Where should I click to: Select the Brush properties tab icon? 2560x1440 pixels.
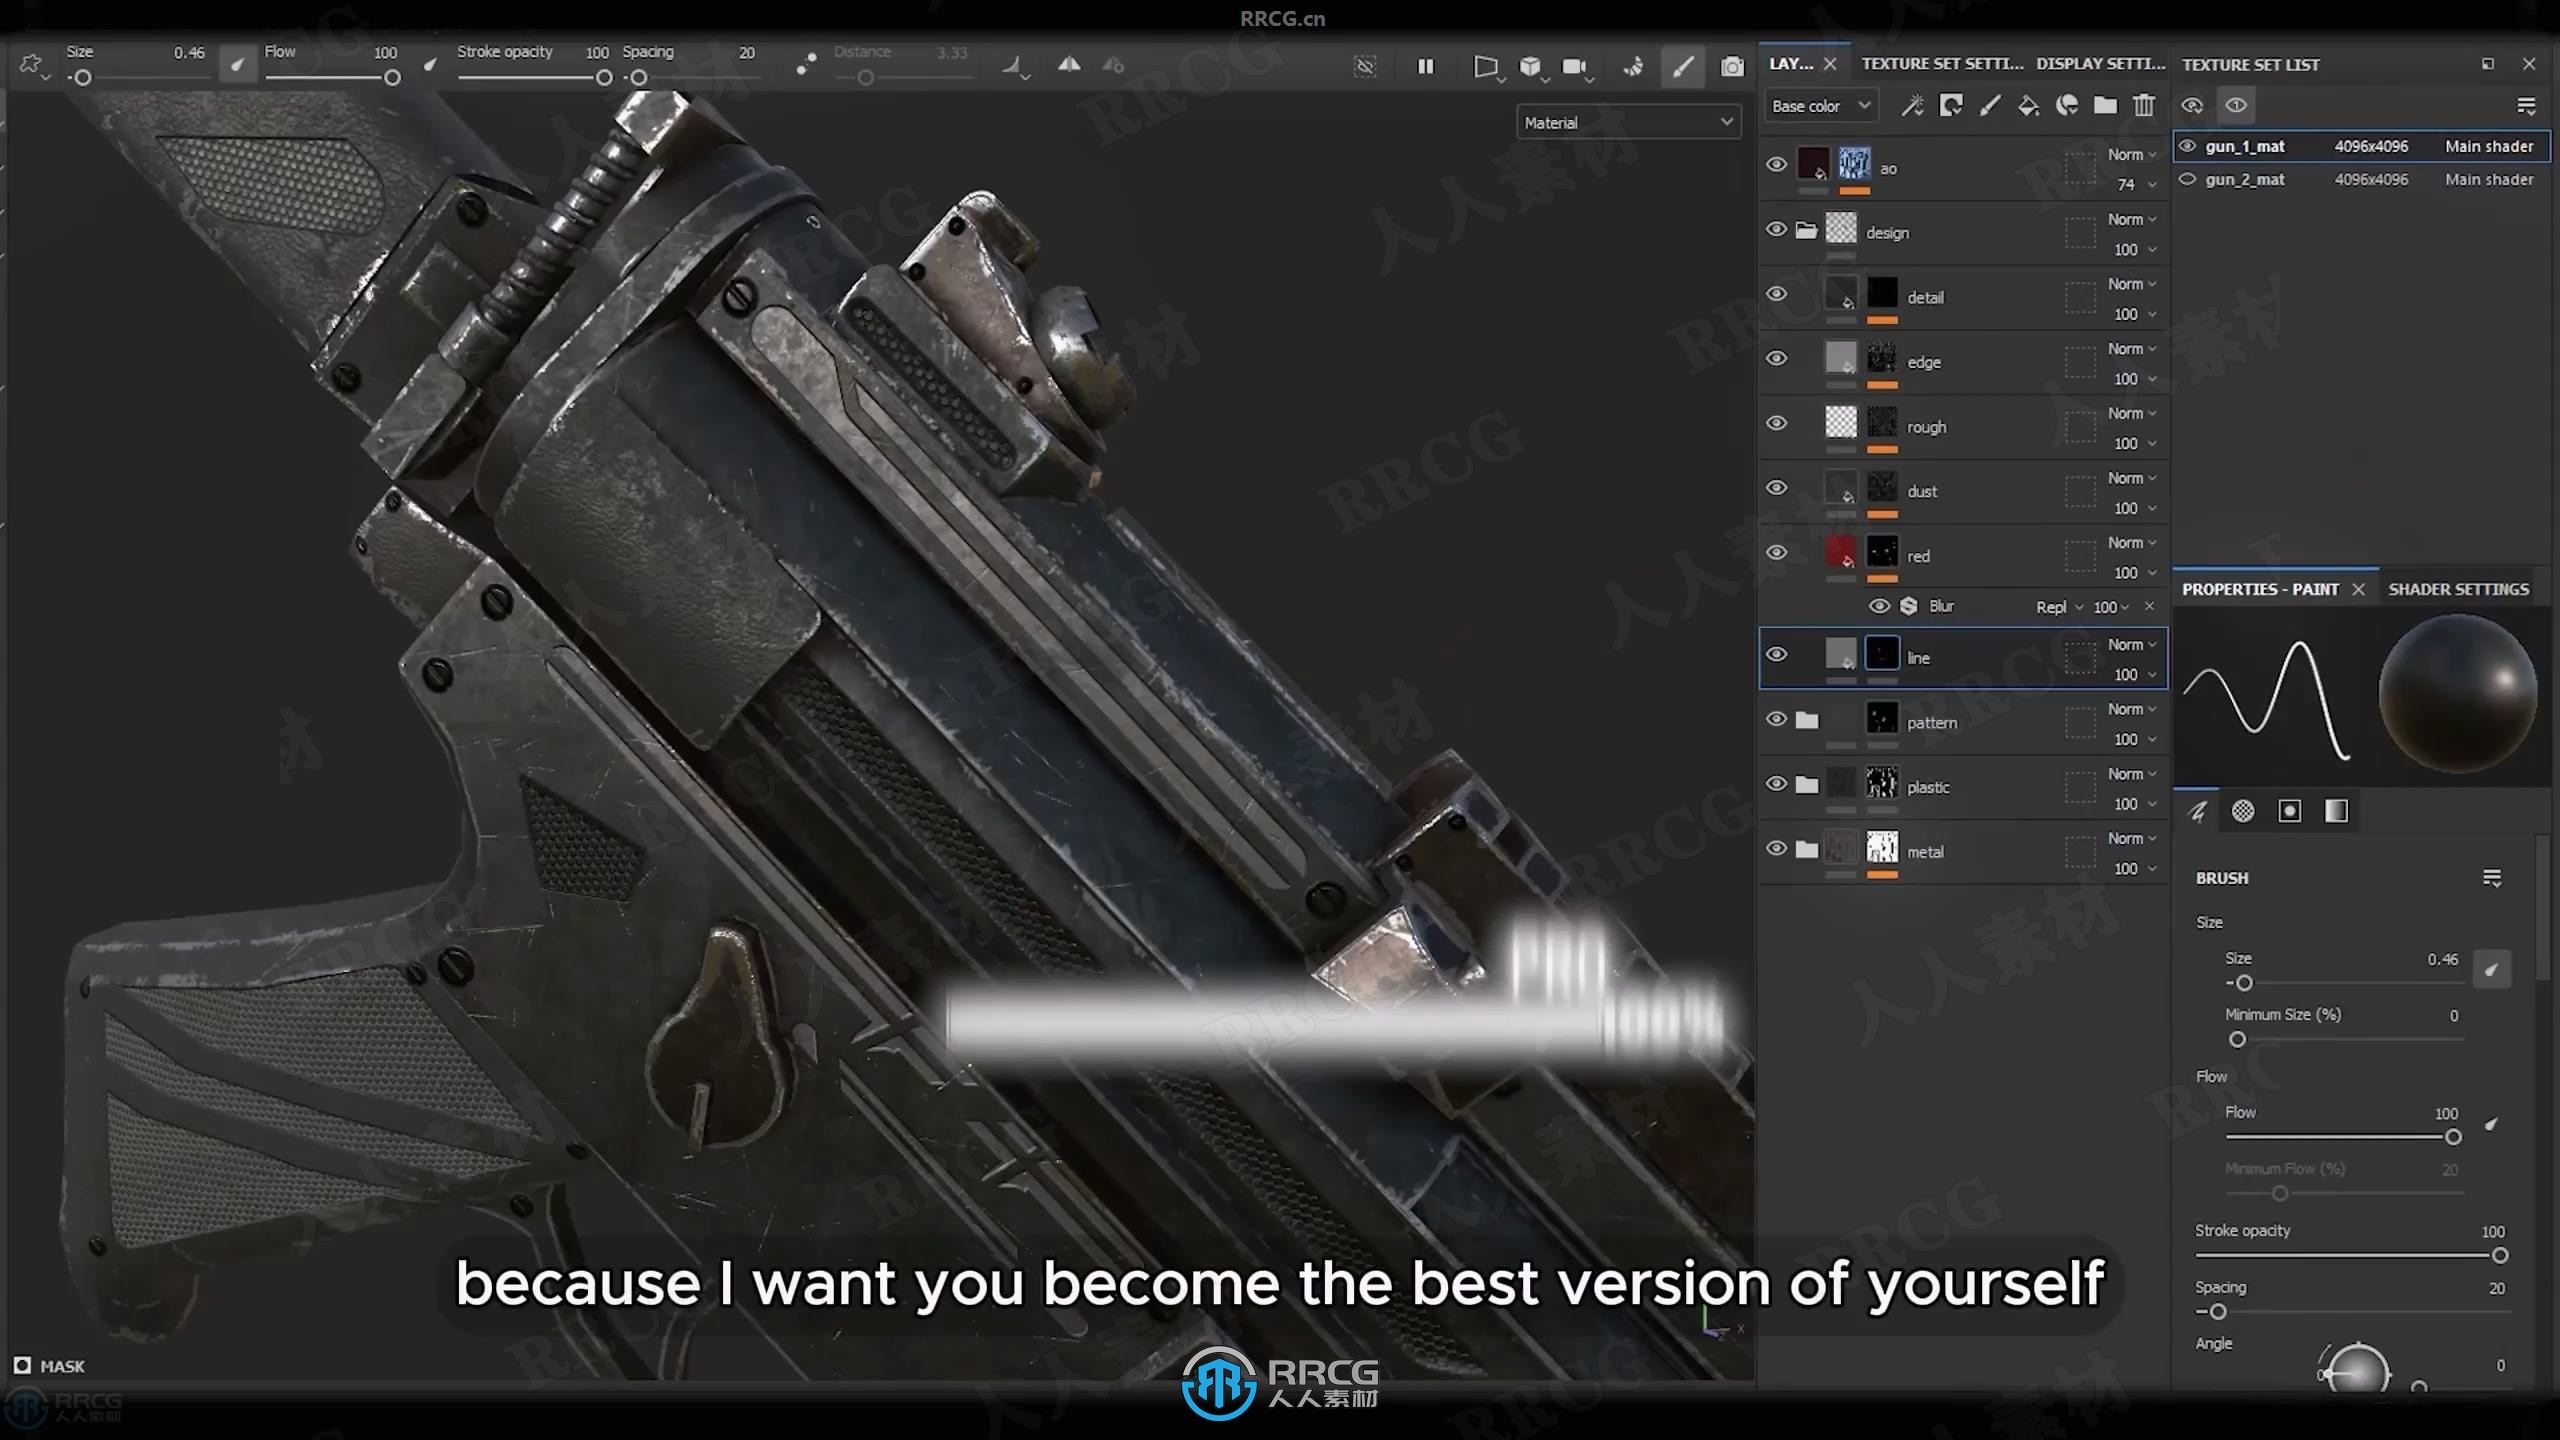click(2197, 811)
